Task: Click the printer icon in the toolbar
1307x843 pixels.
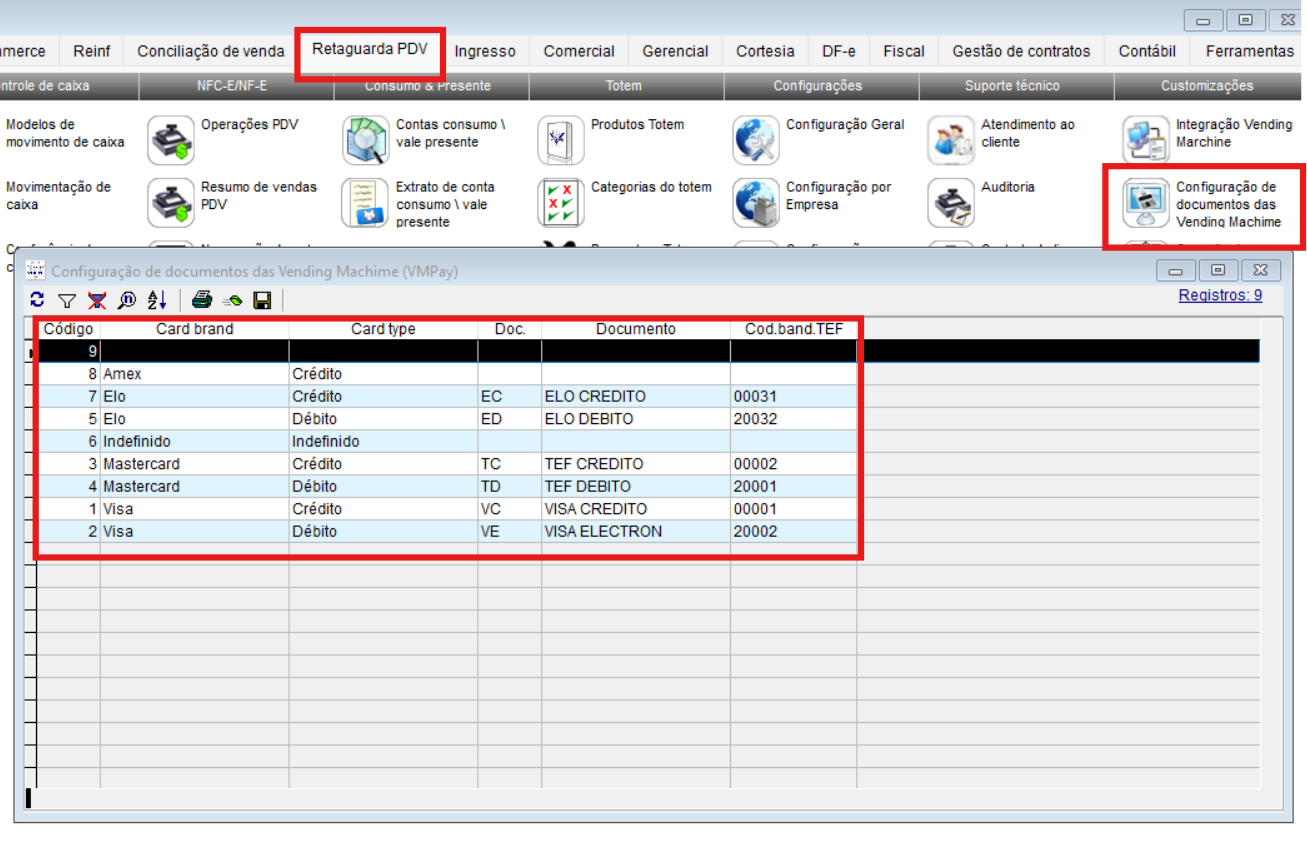Action: pos(202,300)
